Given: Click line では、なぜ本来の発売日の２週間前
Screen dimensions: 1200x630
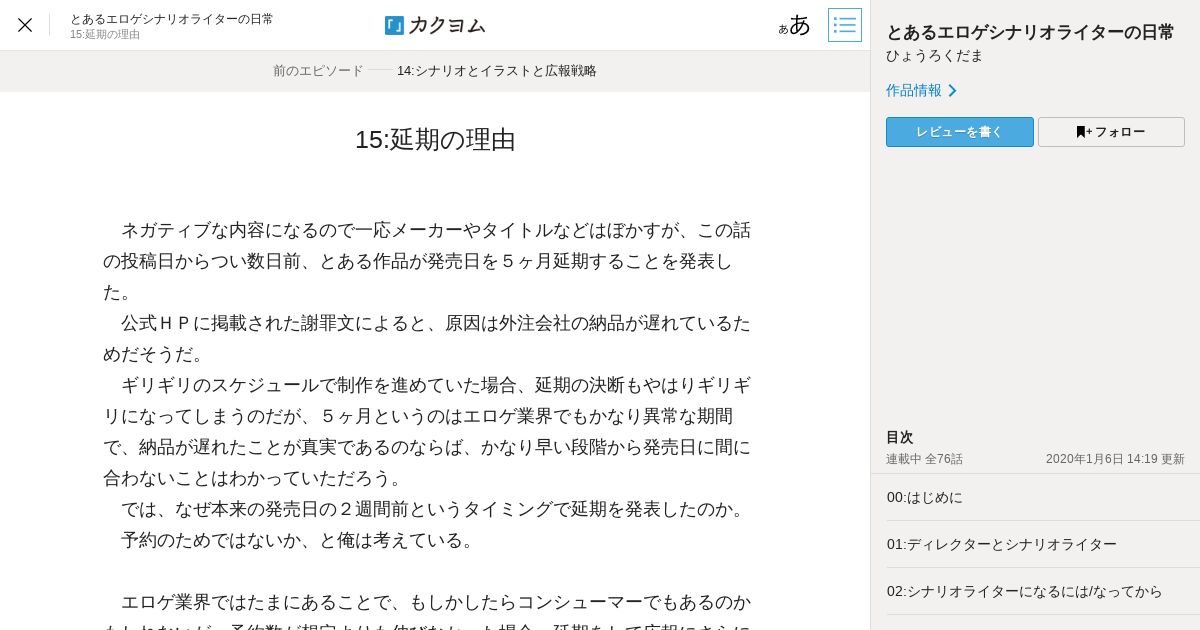Looking at the screenshot, I should 436,509.
